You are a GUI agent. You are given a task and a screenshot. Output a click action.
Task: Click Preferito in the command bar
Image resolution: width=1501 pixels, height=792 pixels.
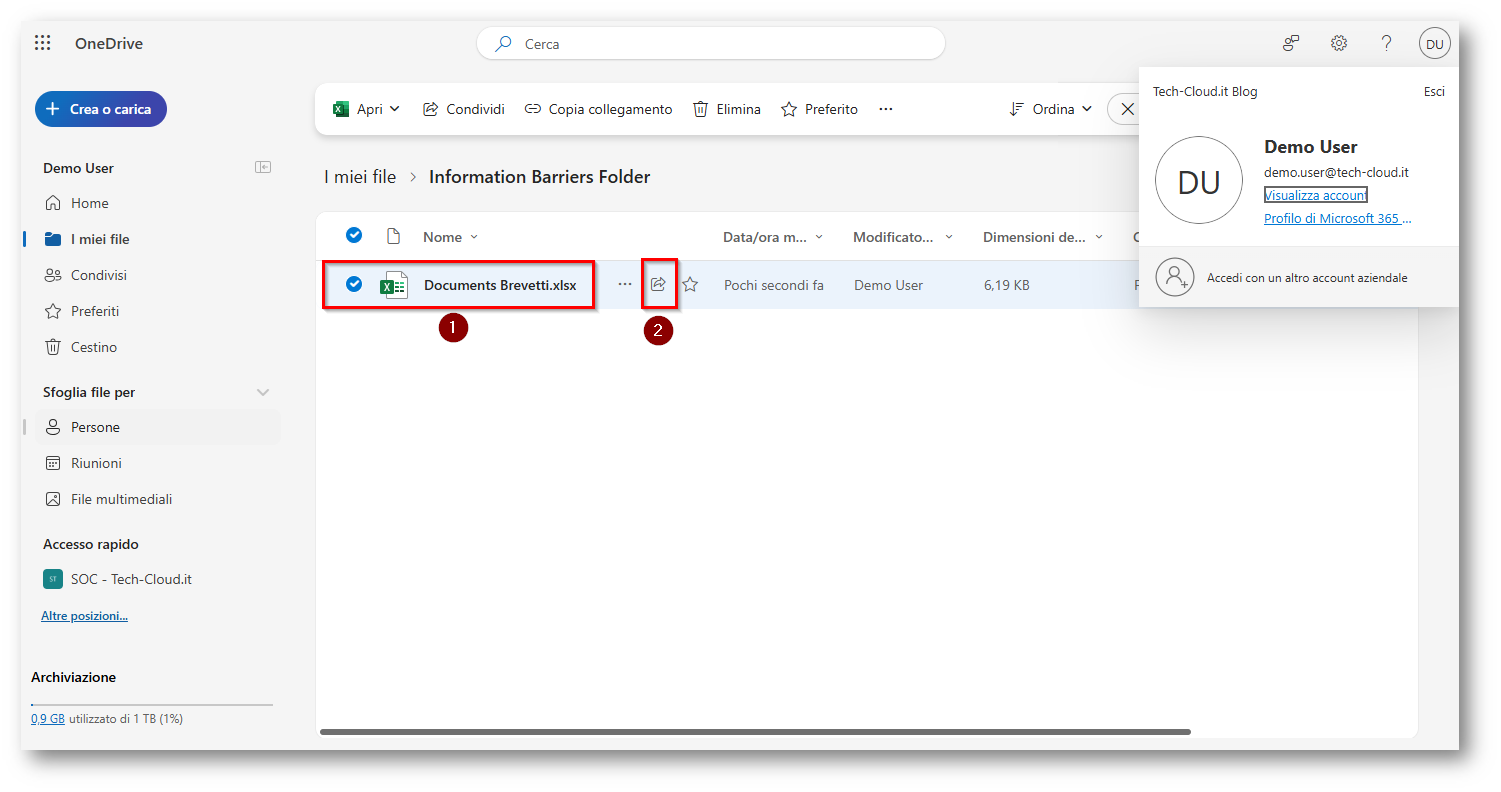pos(820,109)
